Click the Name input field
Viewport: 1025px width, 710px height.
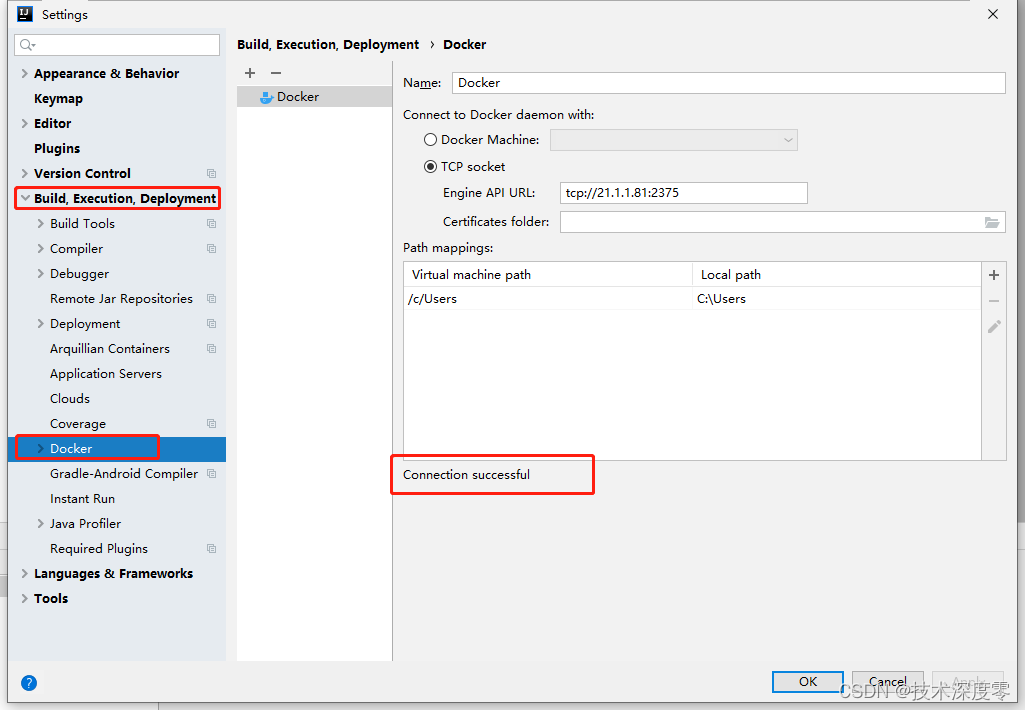[728, 83]
